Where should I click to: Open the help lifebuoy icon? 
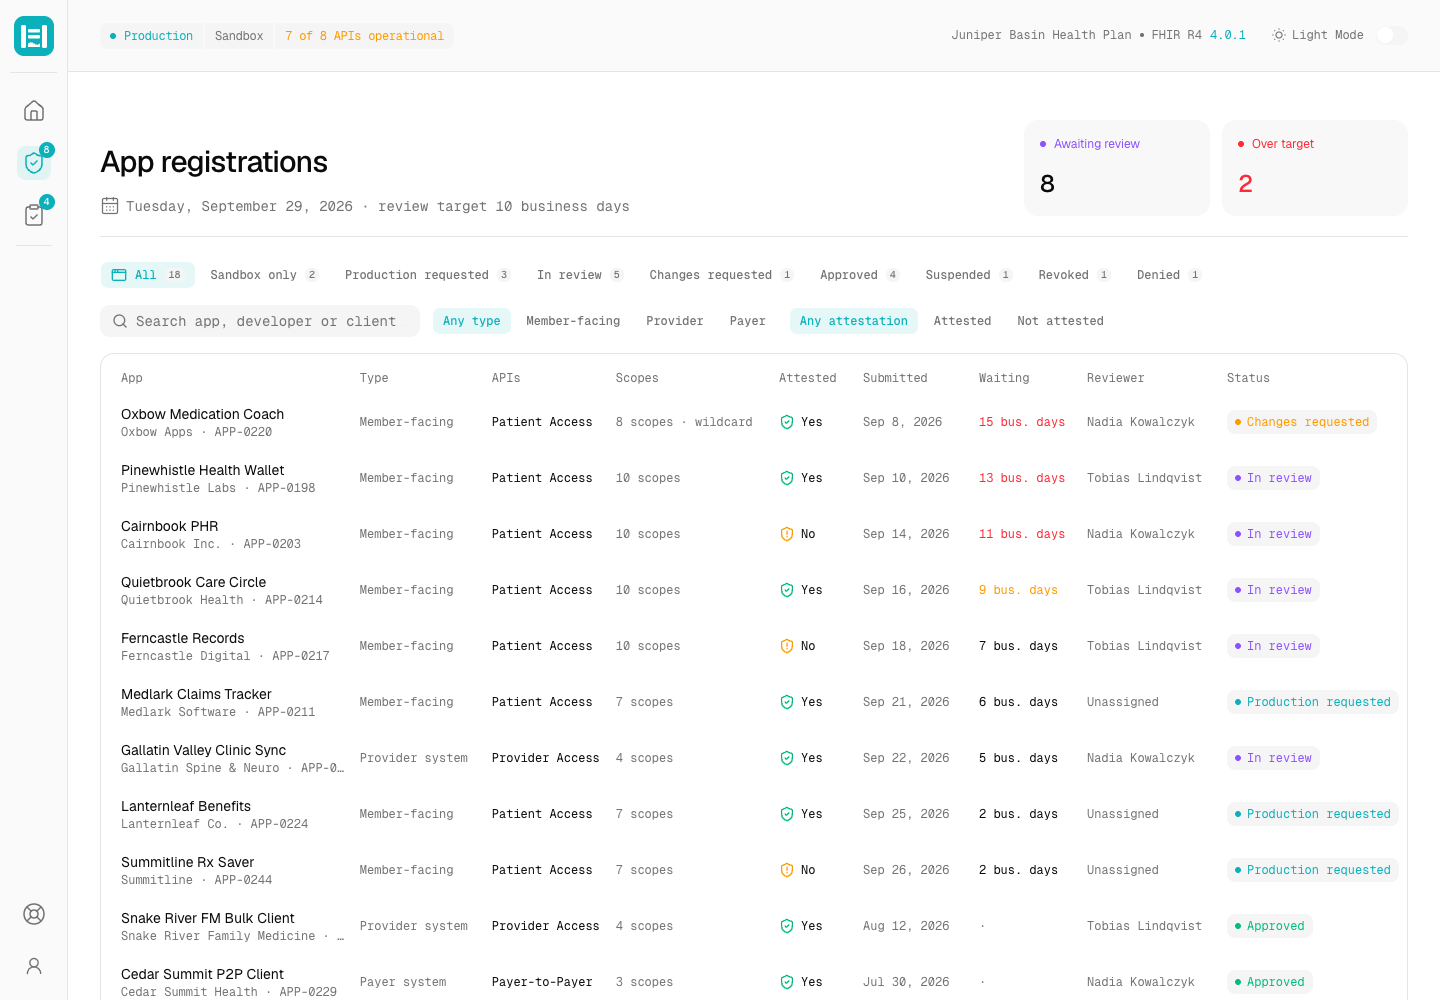(x=34, y=914)
